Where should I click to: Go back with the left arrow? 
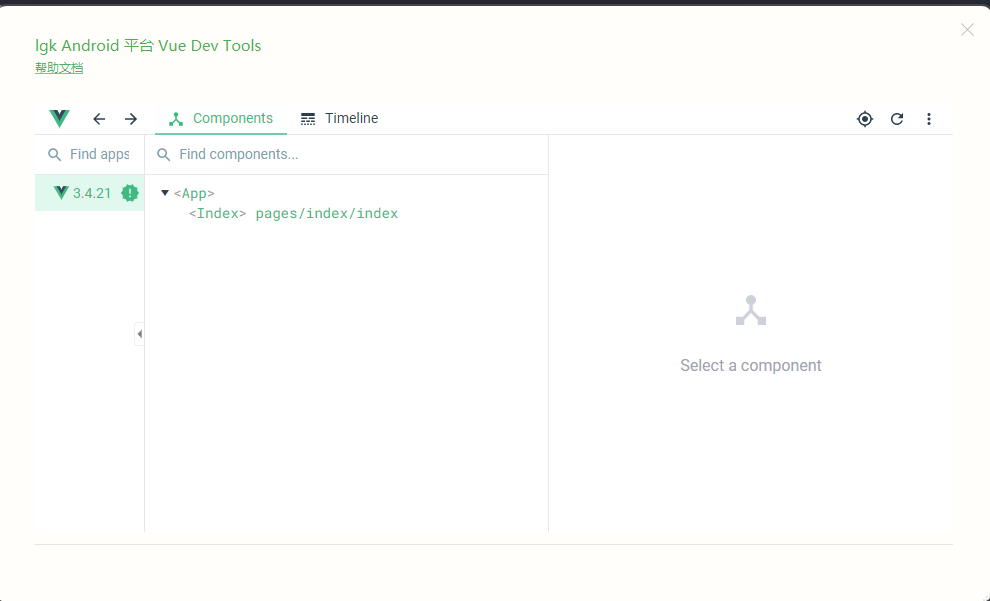point(99,119)
